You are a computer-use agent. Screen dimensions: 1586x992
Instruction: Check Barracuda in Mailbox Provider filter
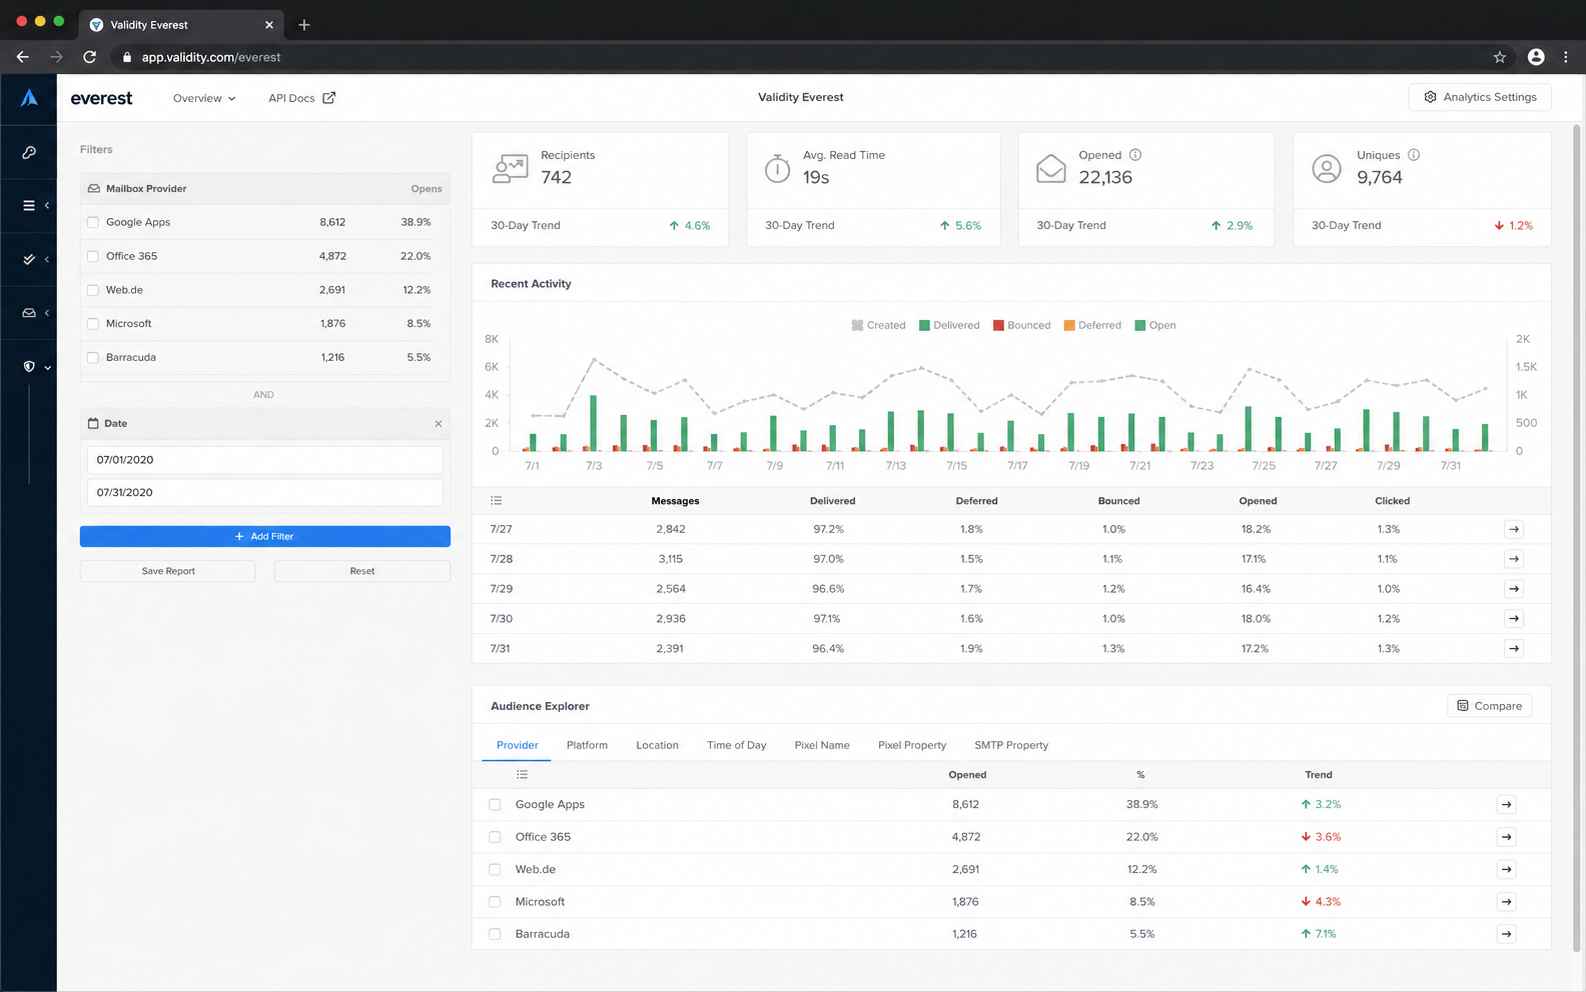[x=93, y=358]
